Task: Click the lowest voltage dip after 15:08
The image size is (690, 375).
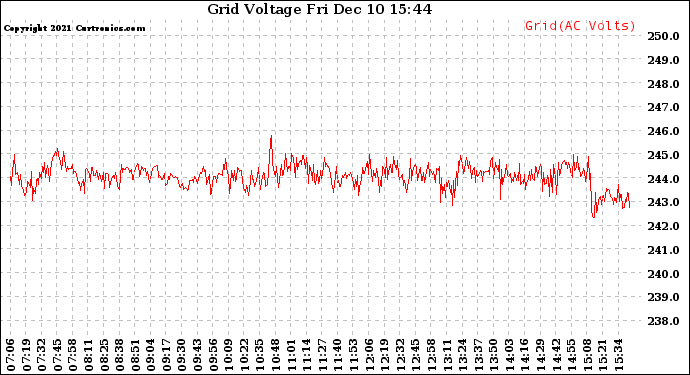Action: click(594, 217)
